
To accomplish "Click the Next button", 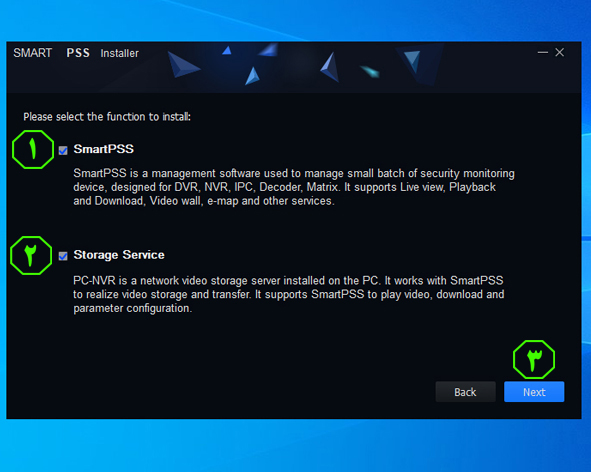I will coord(534,392).
